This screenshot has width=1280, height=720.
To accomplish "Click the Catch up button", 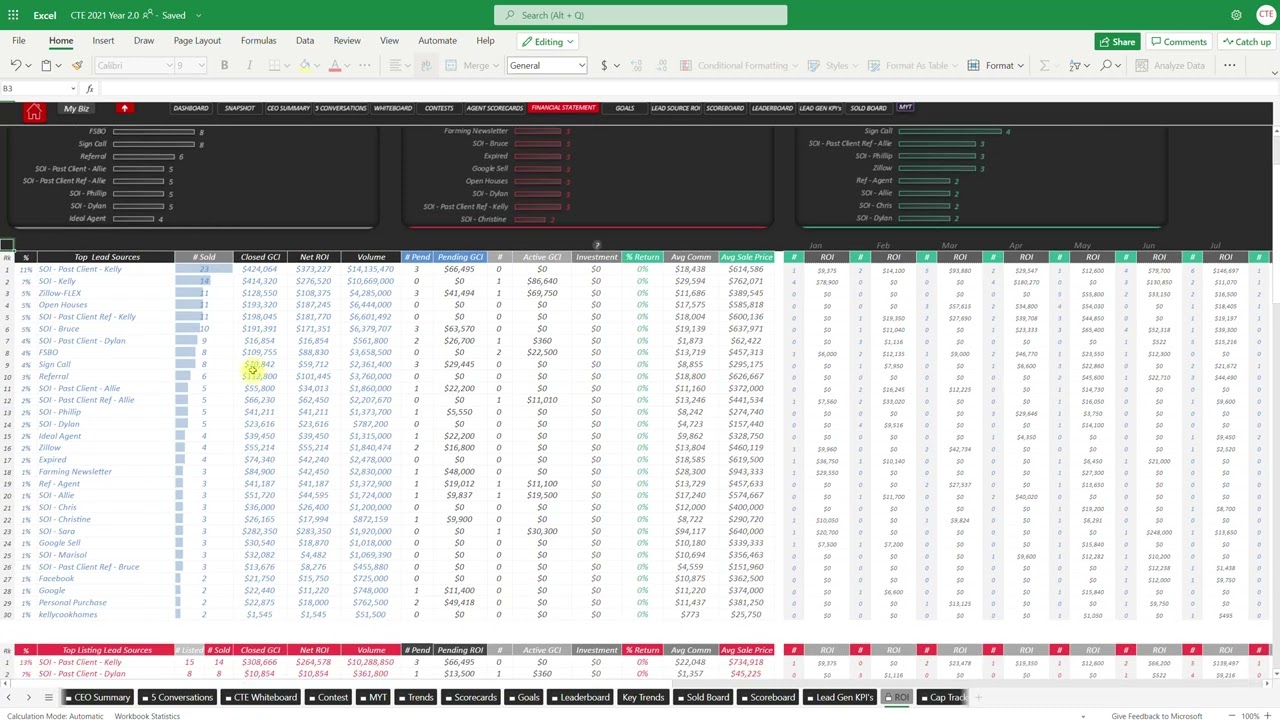I will pos(1246,42).
